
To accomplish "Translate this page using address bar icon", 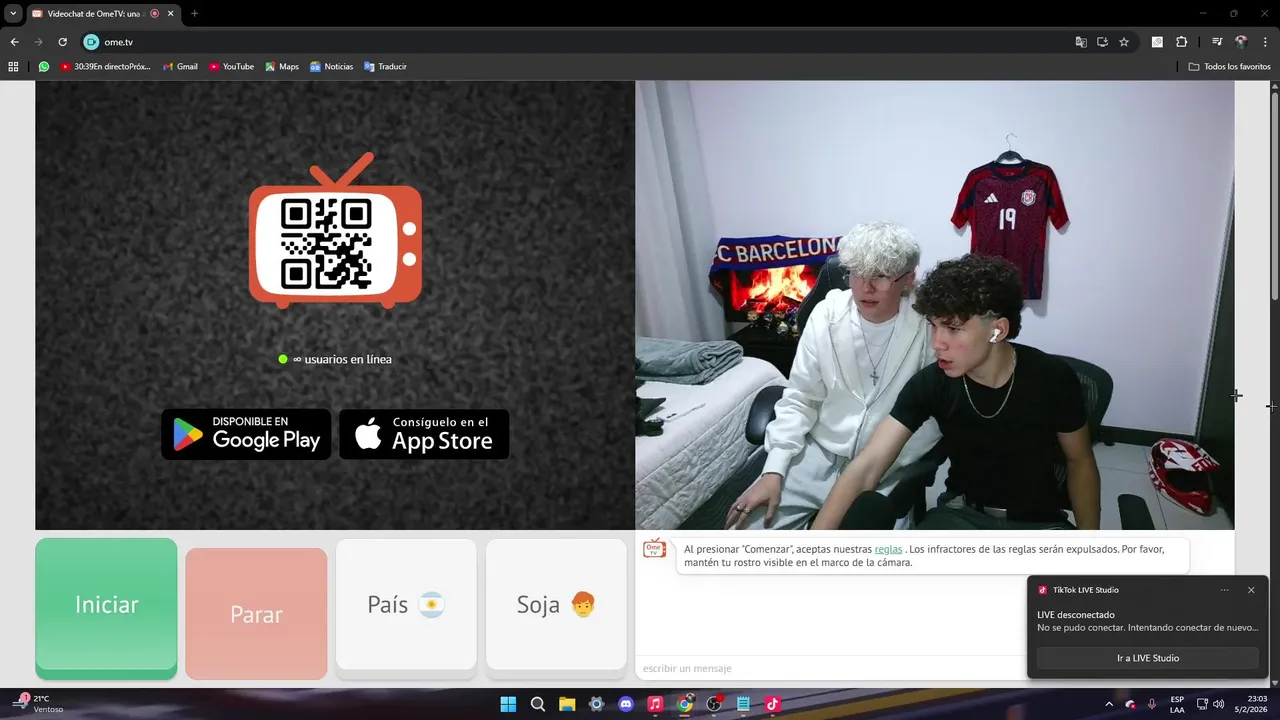I will pyautogui.click(x=1081, y=42).
